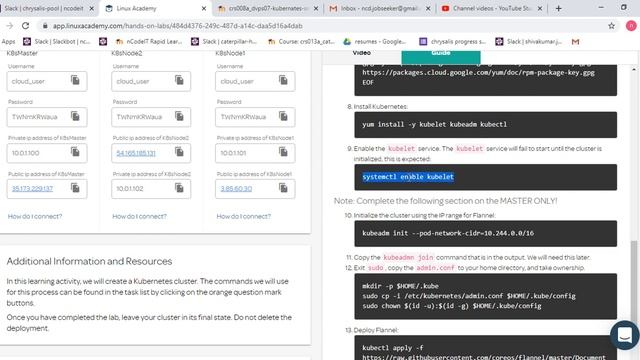Open the Slack caterpillar bookmark
Screen dimensions: 640x360
(224, 42)
